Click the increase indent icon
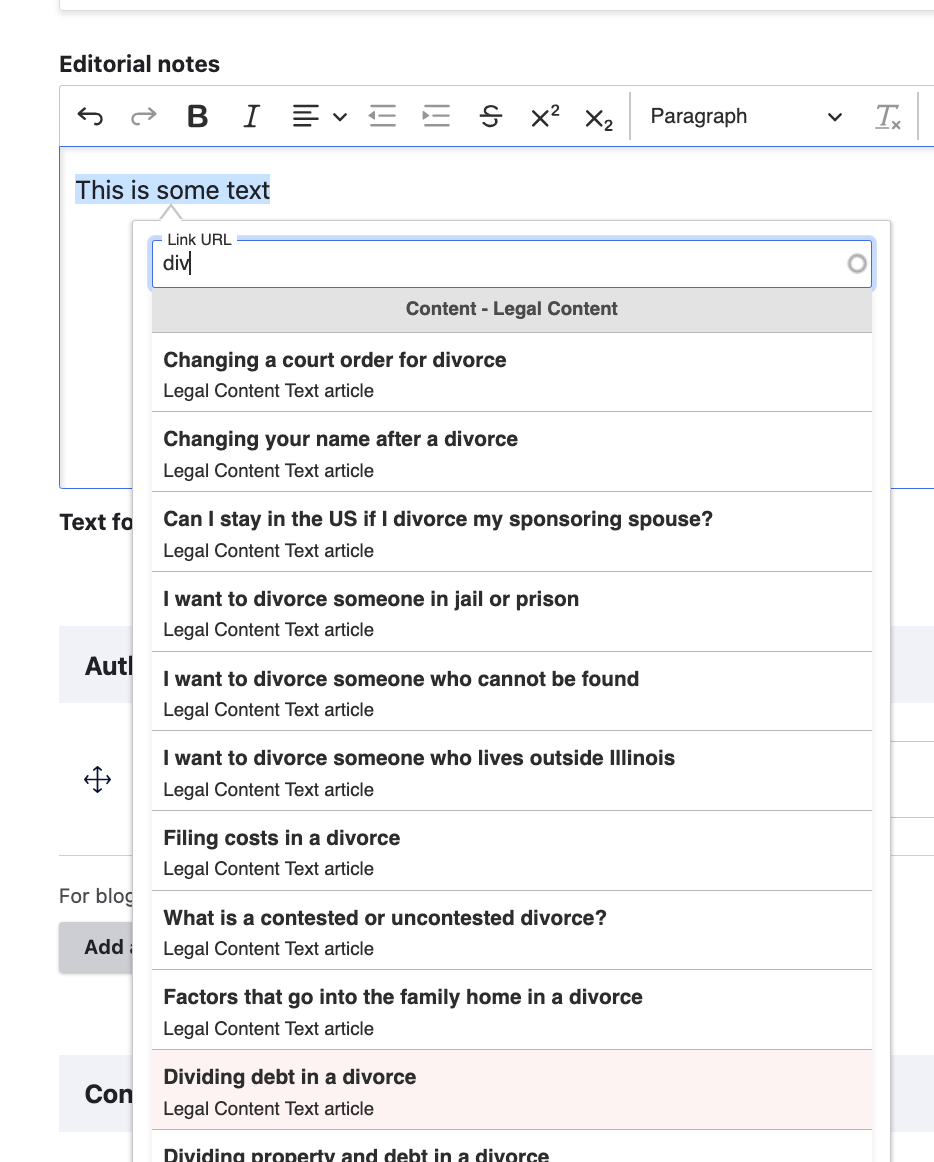Screen dimensions: 934x1162 (x=436, y=116)
